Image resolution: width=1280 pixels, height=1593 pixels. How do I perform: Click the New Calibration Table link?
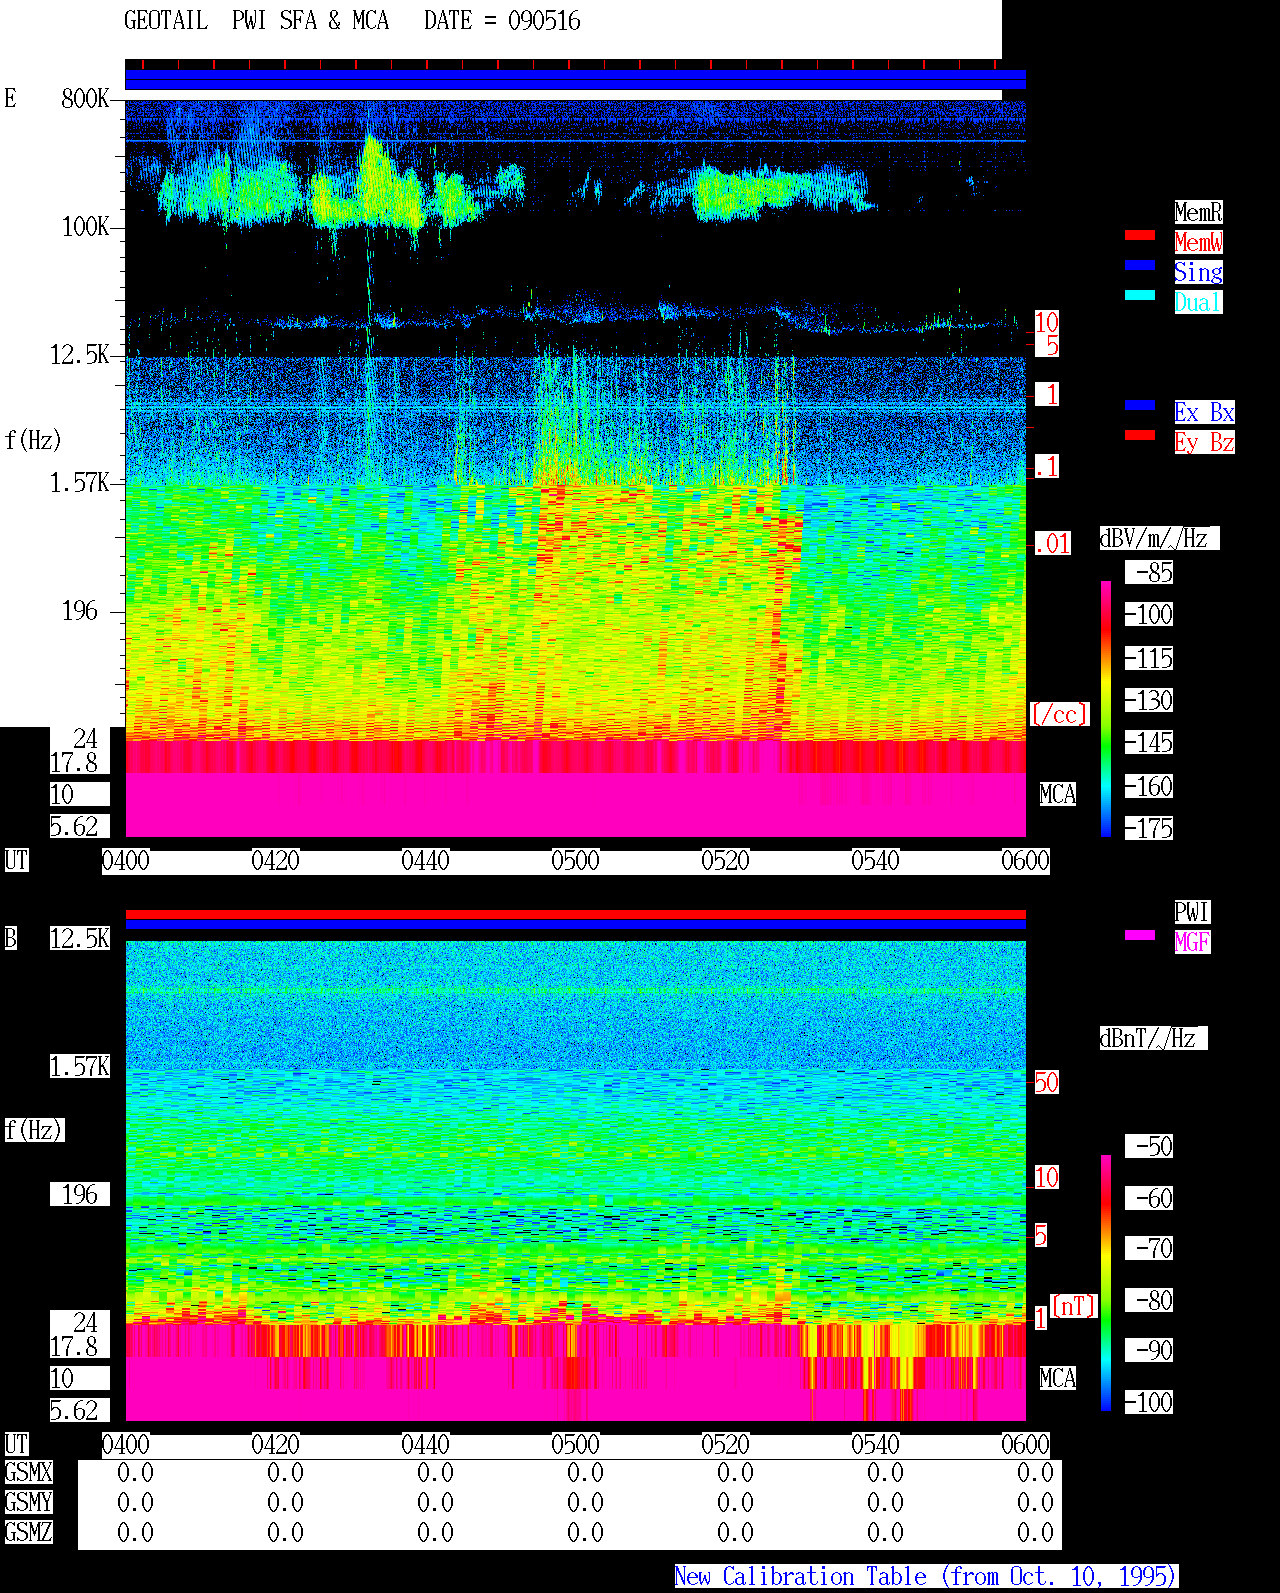coord(926,1577)
